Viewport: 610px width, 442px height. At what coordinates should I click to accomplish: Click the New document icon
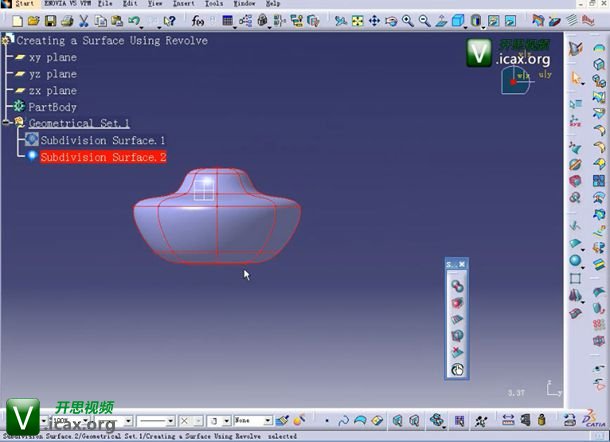pos(19,20)
